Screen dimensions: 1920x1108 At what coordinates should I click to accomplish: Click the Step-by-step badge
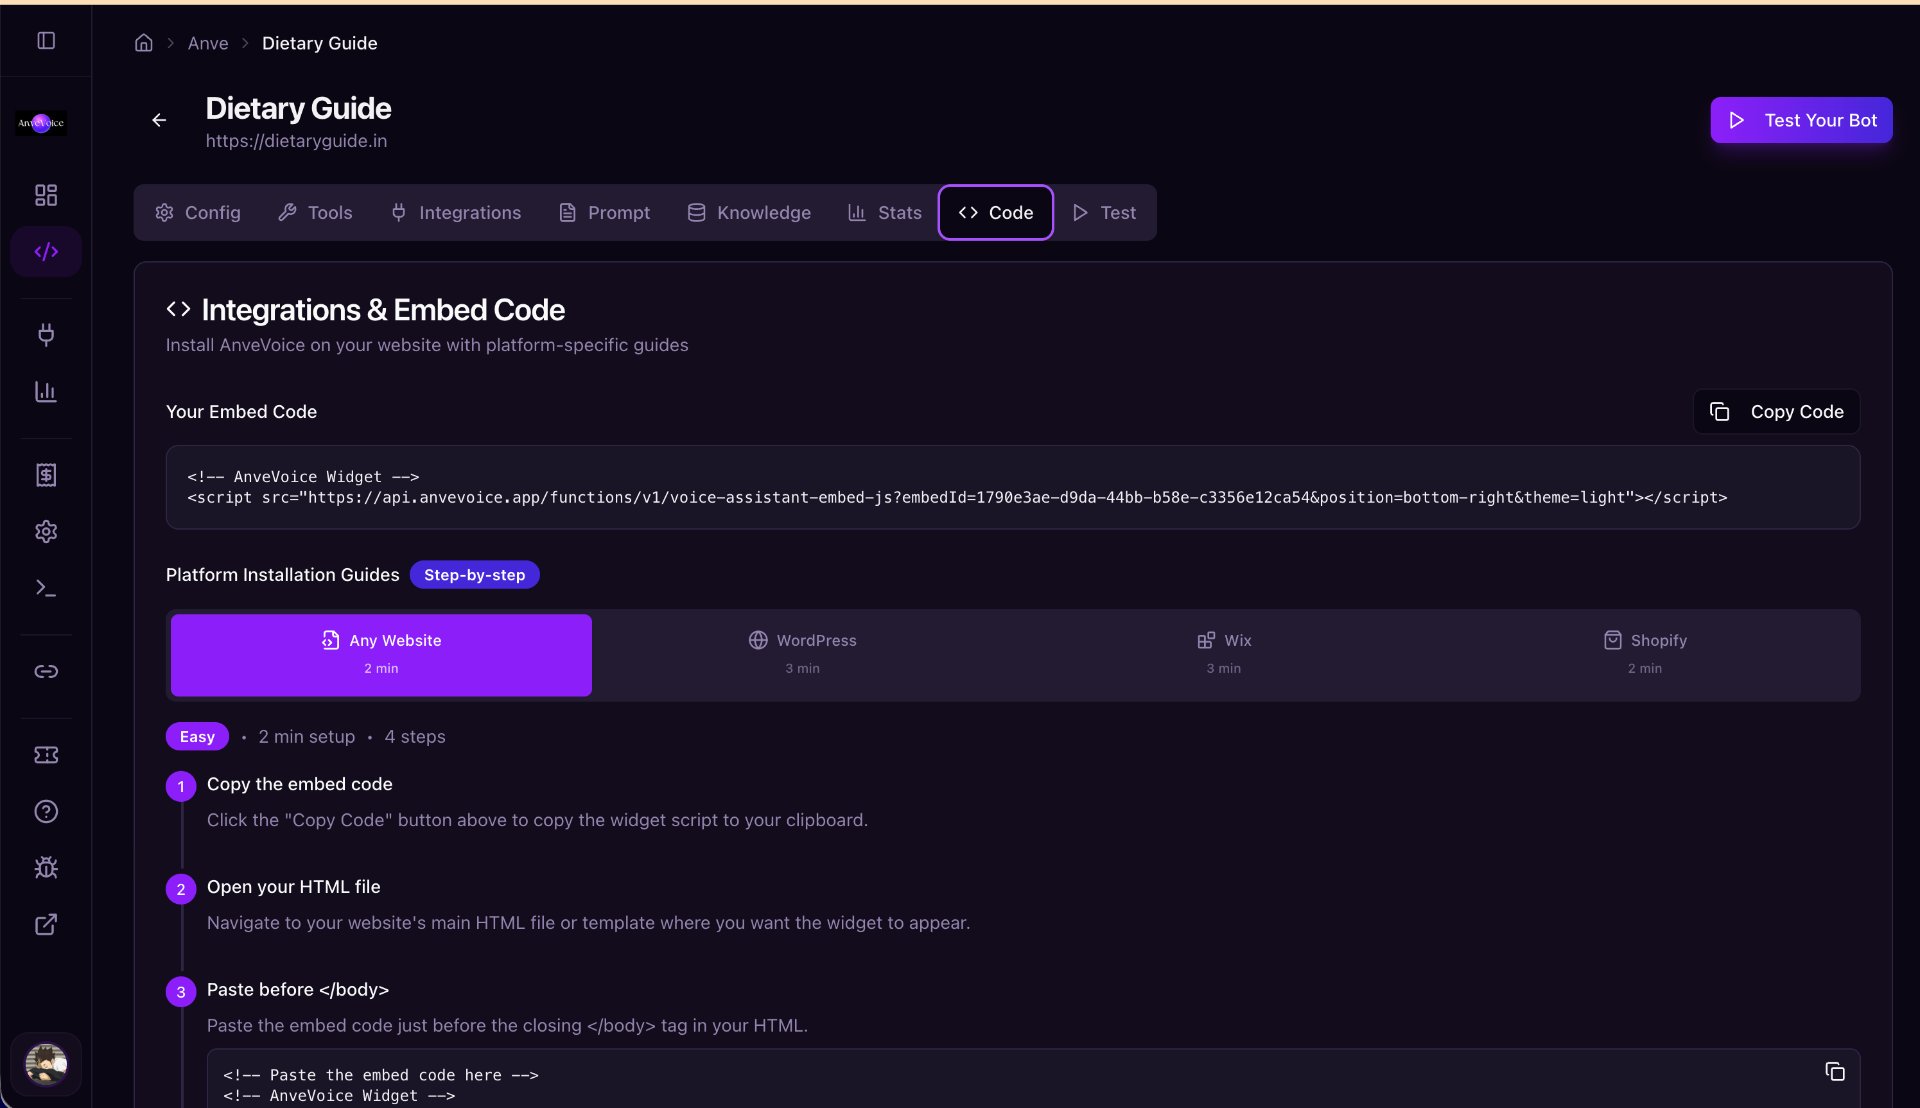point(474,575)
